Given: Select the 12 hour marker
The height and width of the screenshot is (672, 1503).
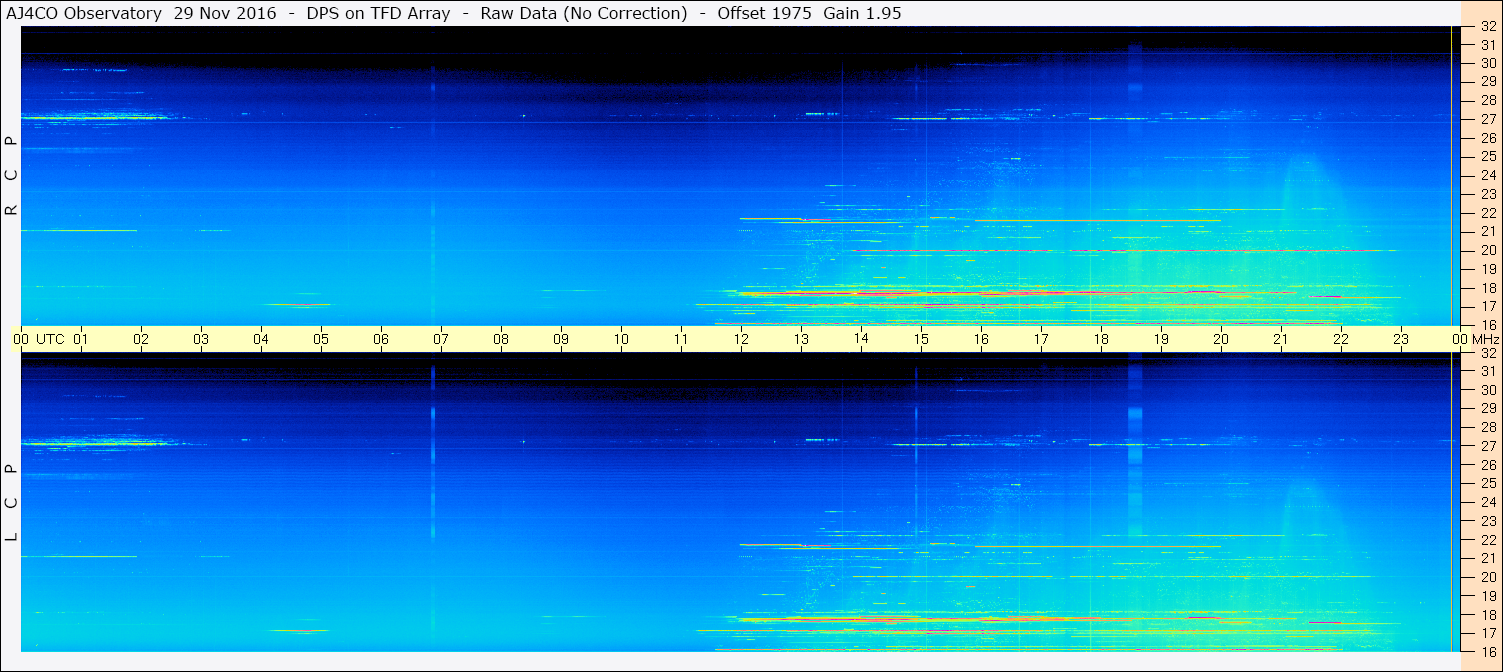Looking at the screenshot, I should click(741, 339).
